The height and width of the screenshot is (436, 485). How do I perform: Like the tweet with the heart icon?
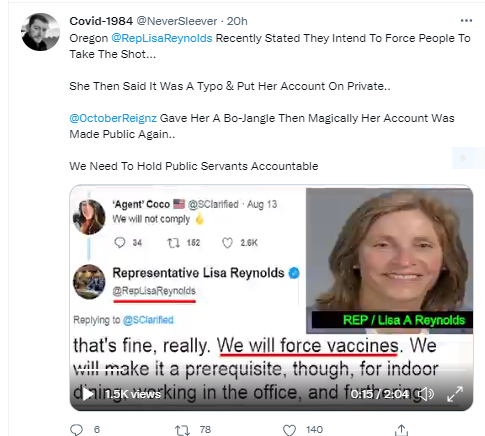click(289, 430)
